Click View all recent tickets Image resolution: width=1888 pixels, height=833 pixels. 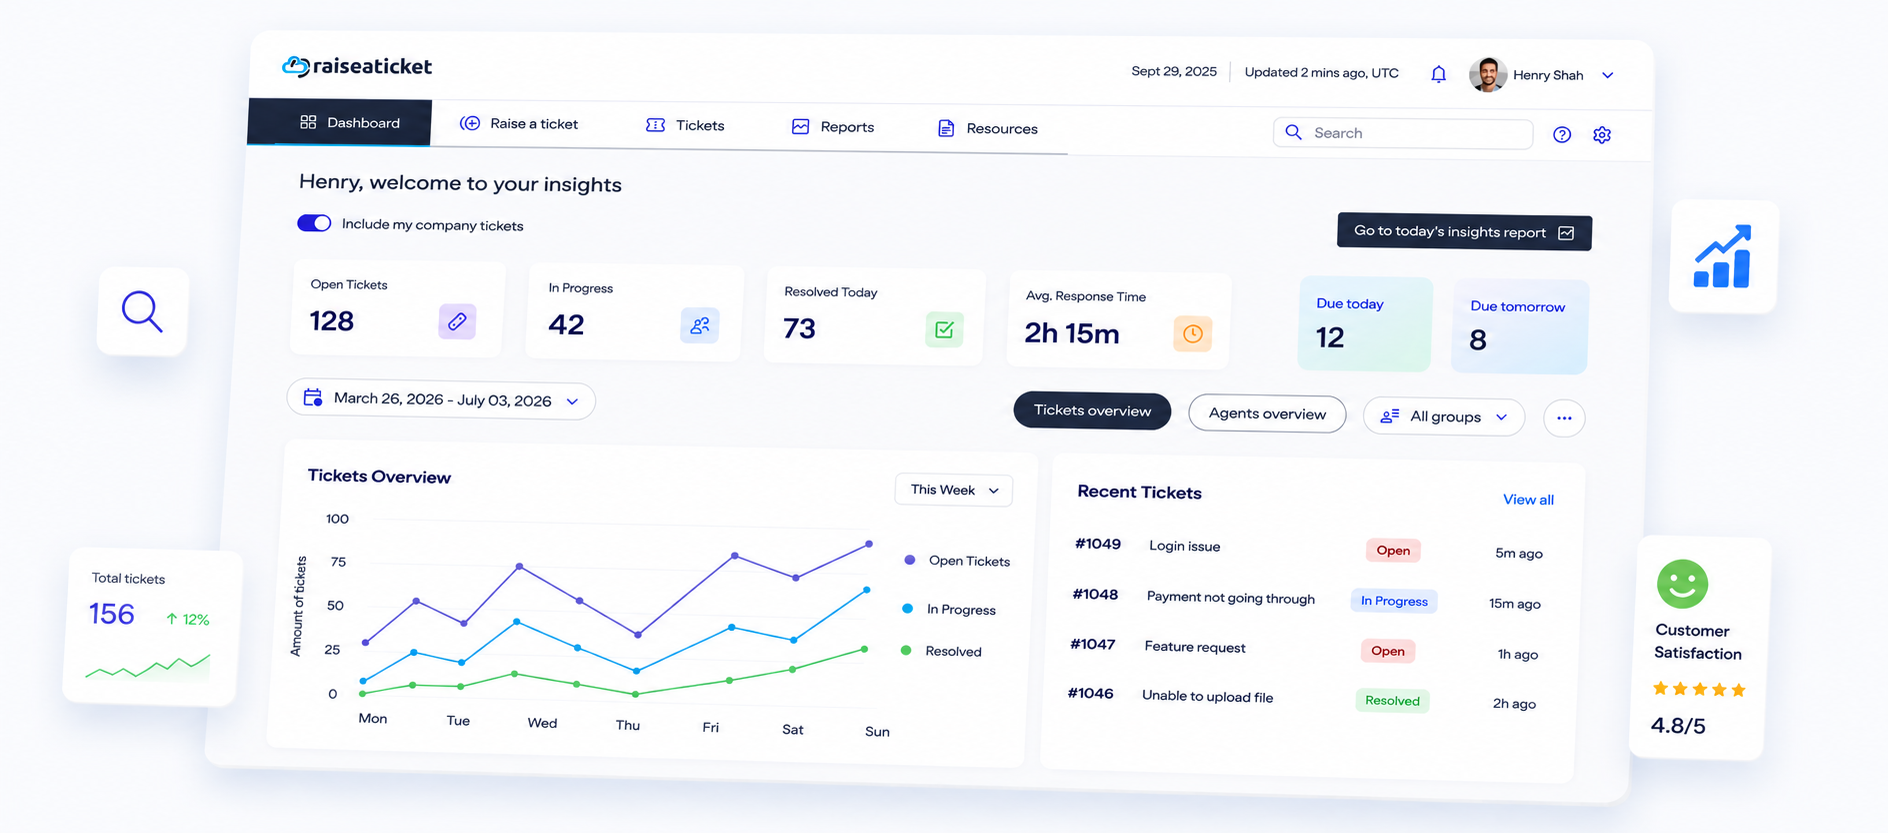(x=1528, y=500)
